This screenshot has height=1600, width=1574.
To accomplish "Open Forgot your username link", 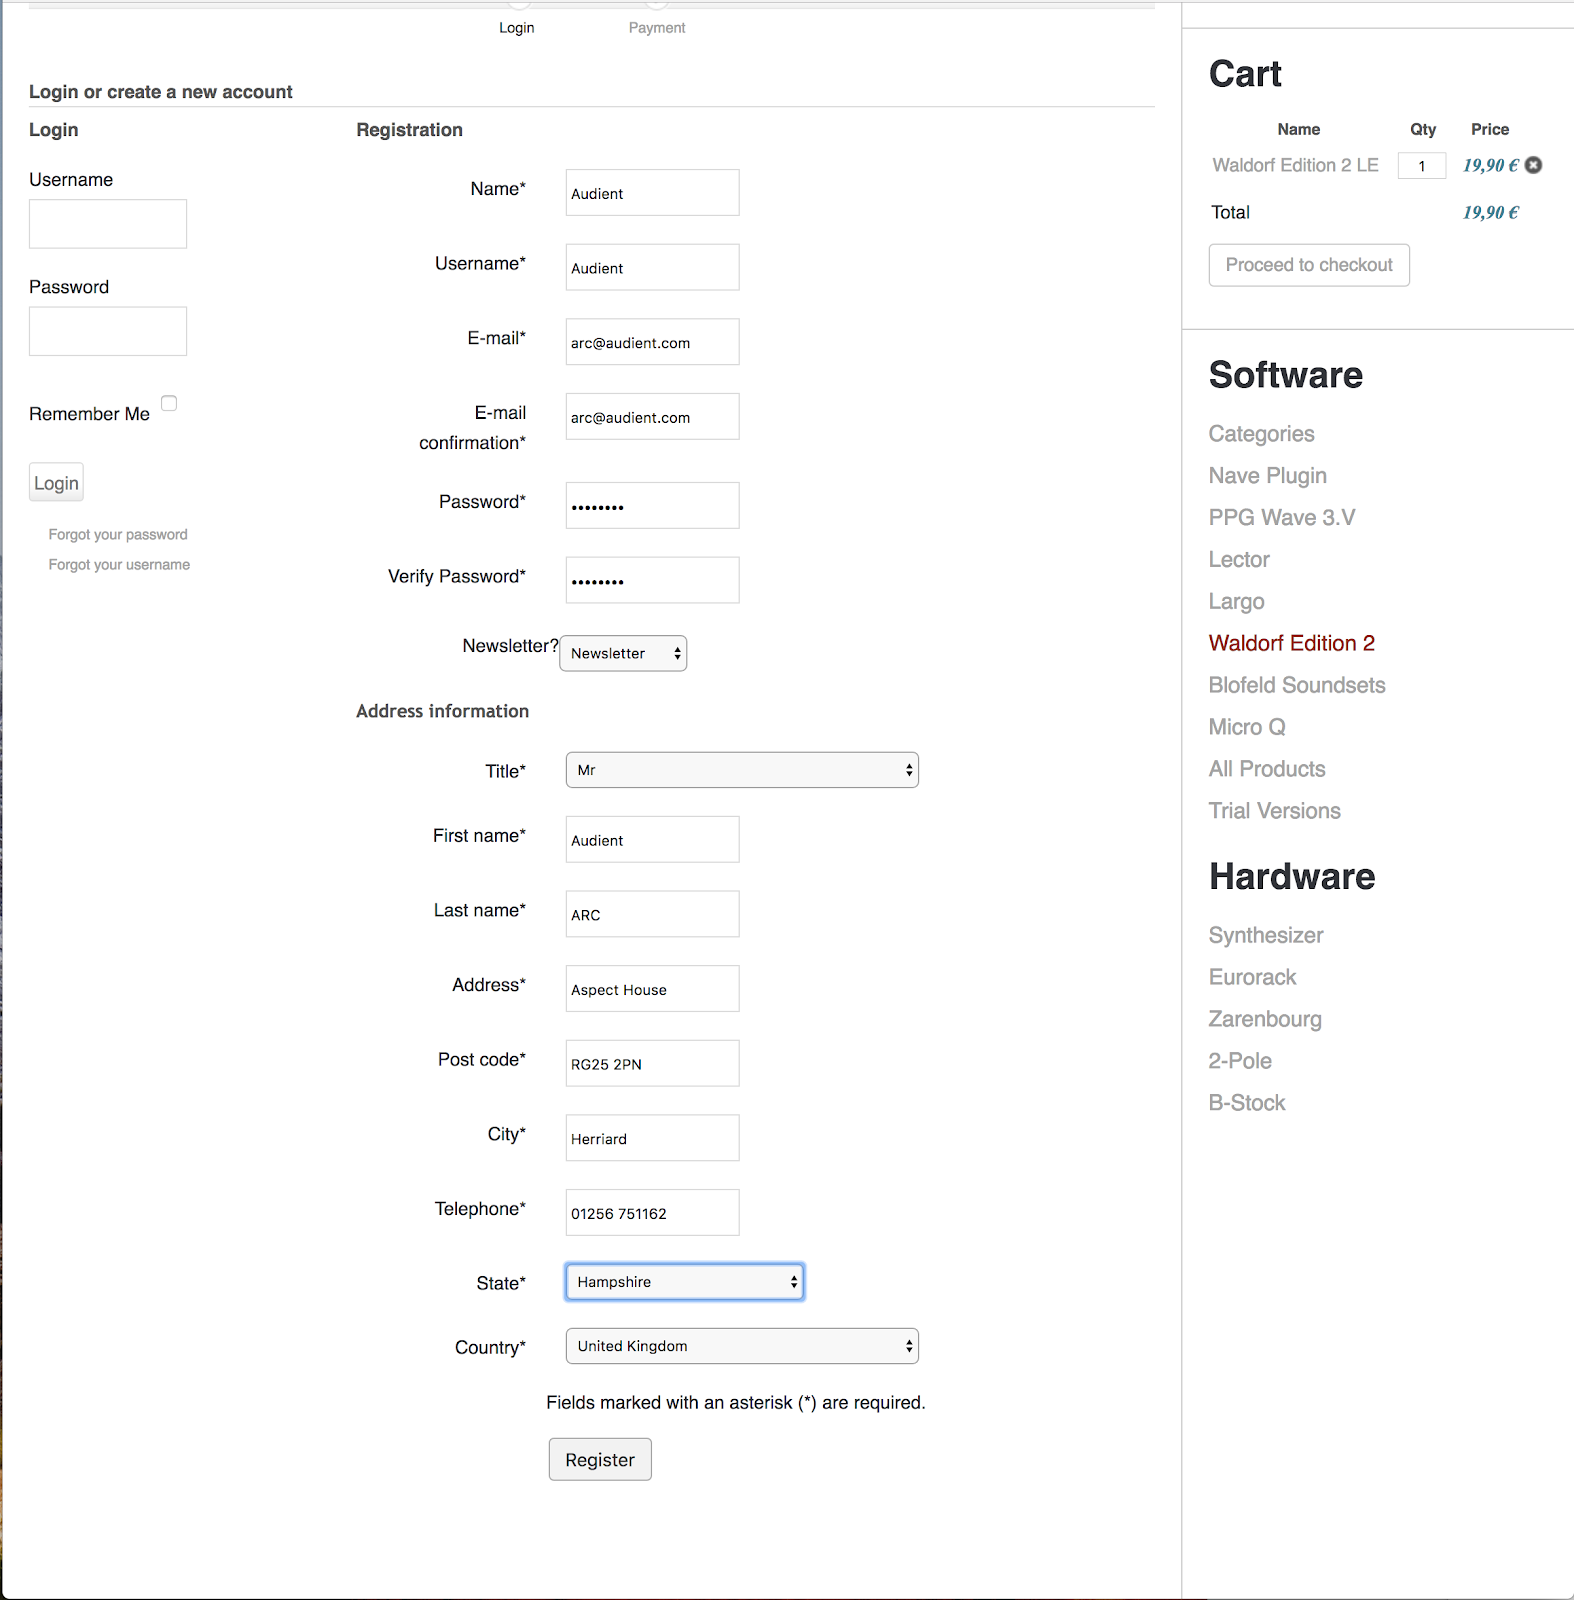I will (x=119, y=565).
